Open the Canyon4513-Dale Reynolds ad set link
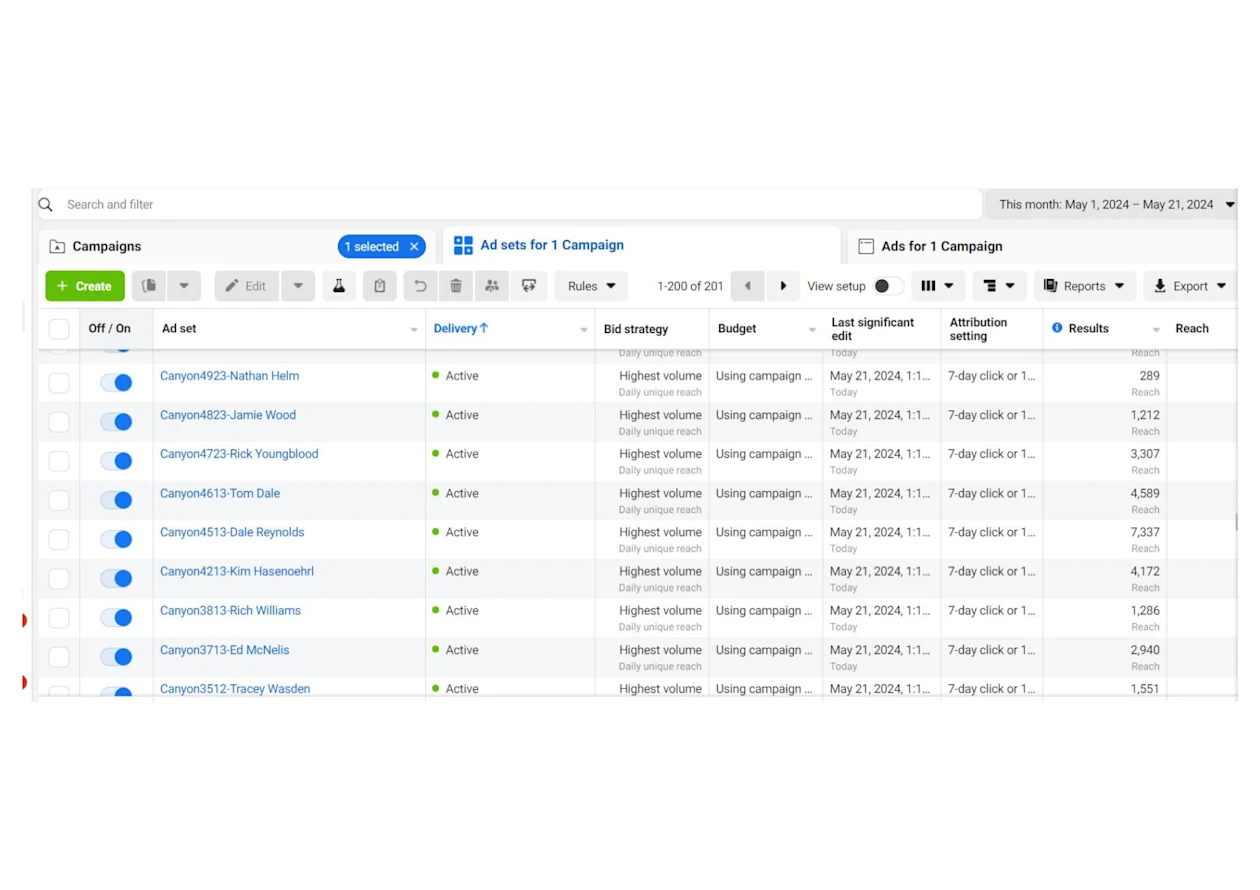Viewport: 1260px width, 890px height. pyautogui.click(x=232, y=532)
